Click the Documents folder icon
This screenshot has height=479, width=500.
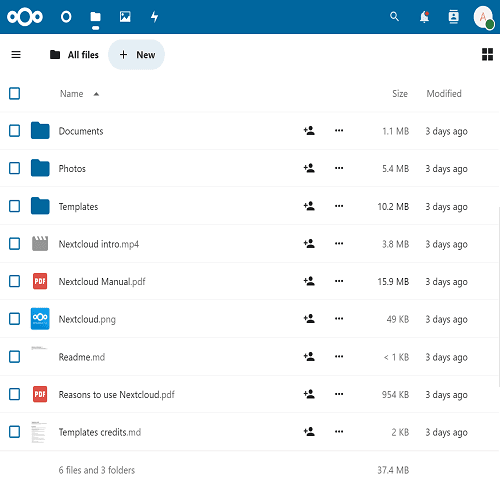(x=40, y=130)
